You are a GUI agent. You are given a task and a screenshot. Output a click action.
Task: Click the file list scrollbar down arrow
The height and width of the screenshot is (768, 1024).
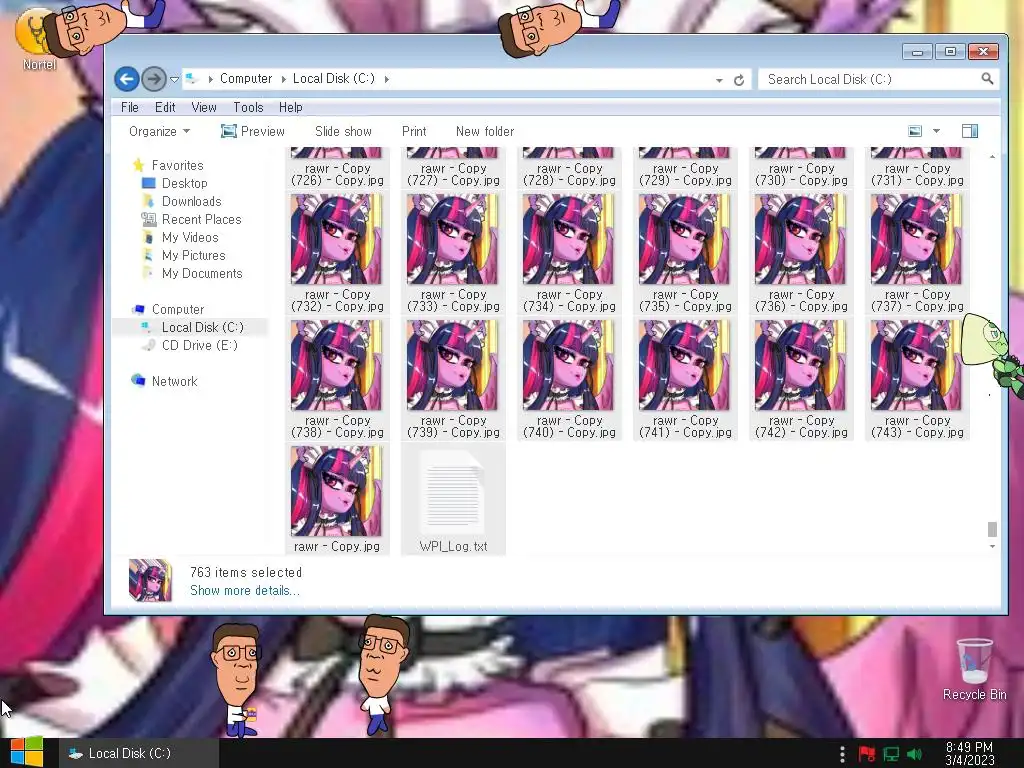[992, 547]
